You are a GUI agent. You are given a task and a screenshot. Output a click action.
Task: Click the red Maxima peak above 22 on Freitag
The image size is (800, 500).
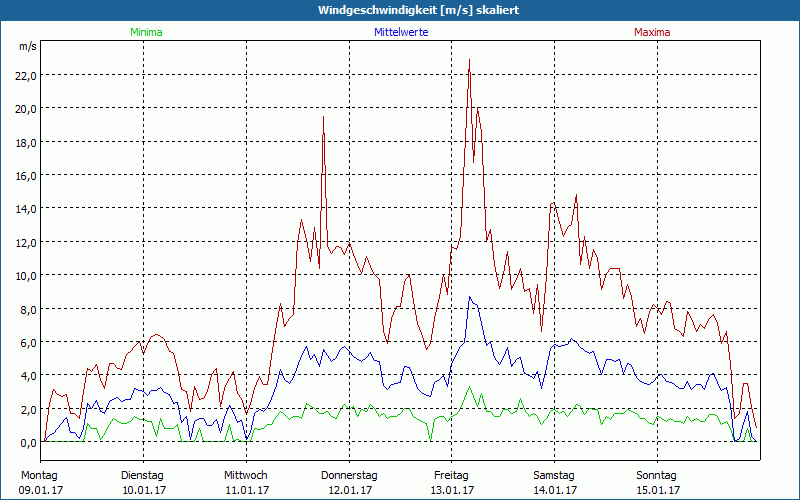(469, 60)
